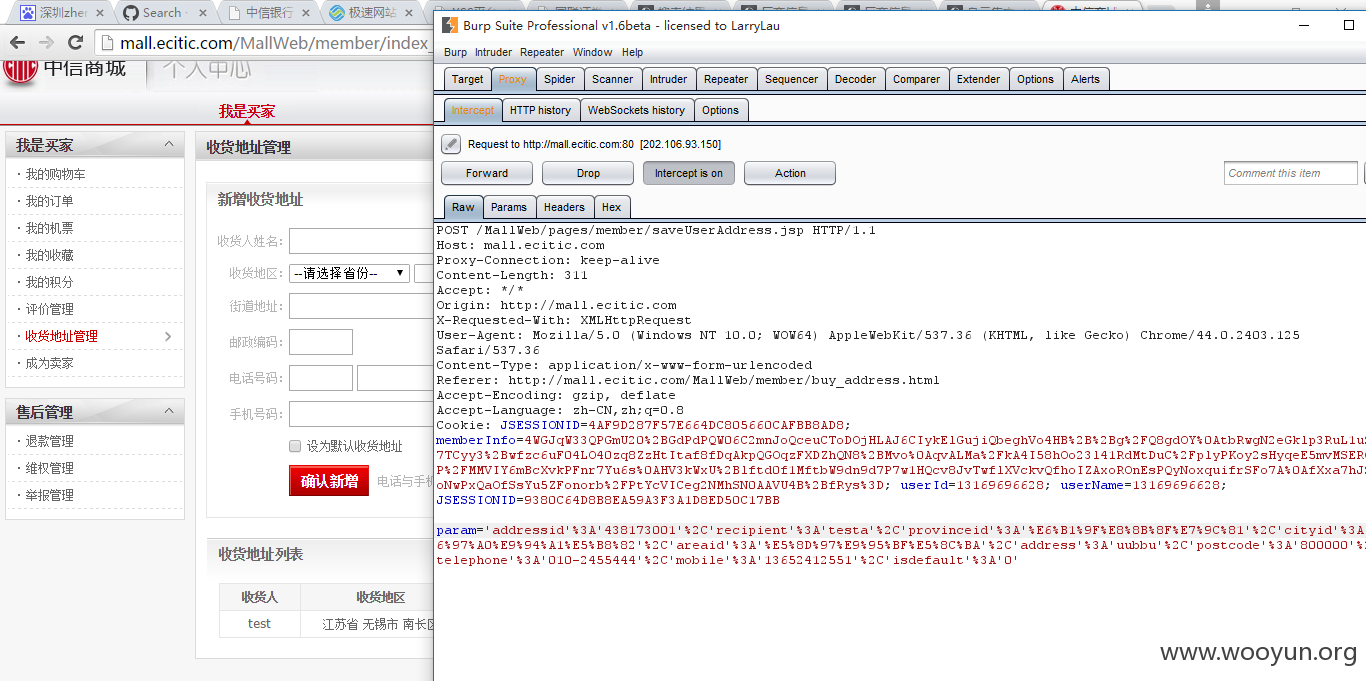
Task: Open 我的积分 link
Action: click(49, 282)
